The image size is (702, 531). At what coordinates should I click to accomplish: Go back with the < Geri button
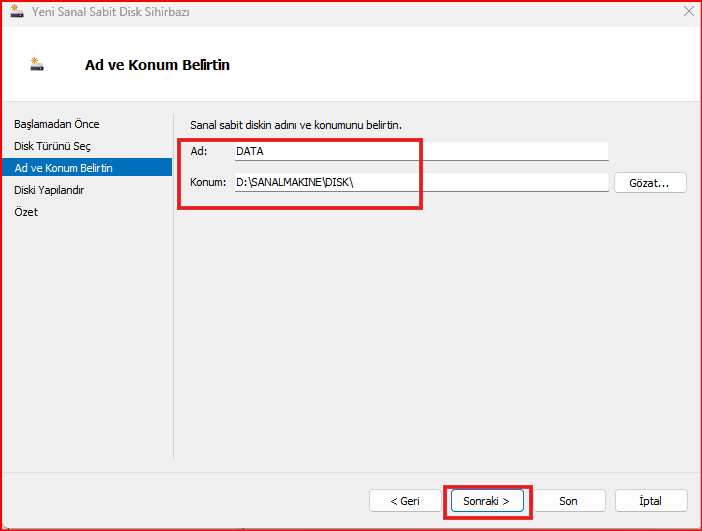point(403,501)
